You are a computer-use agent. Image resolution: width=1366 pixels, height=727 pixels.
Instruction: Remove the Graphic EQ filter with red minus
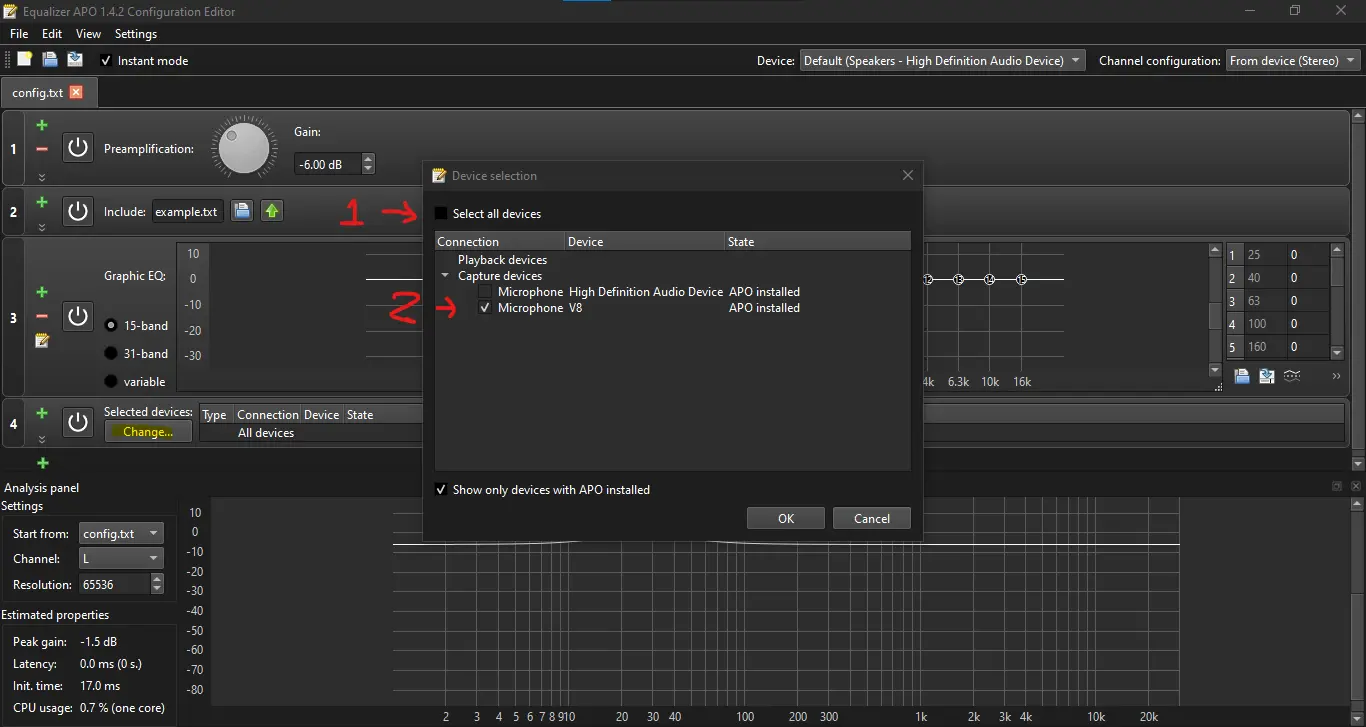point(42,316)
